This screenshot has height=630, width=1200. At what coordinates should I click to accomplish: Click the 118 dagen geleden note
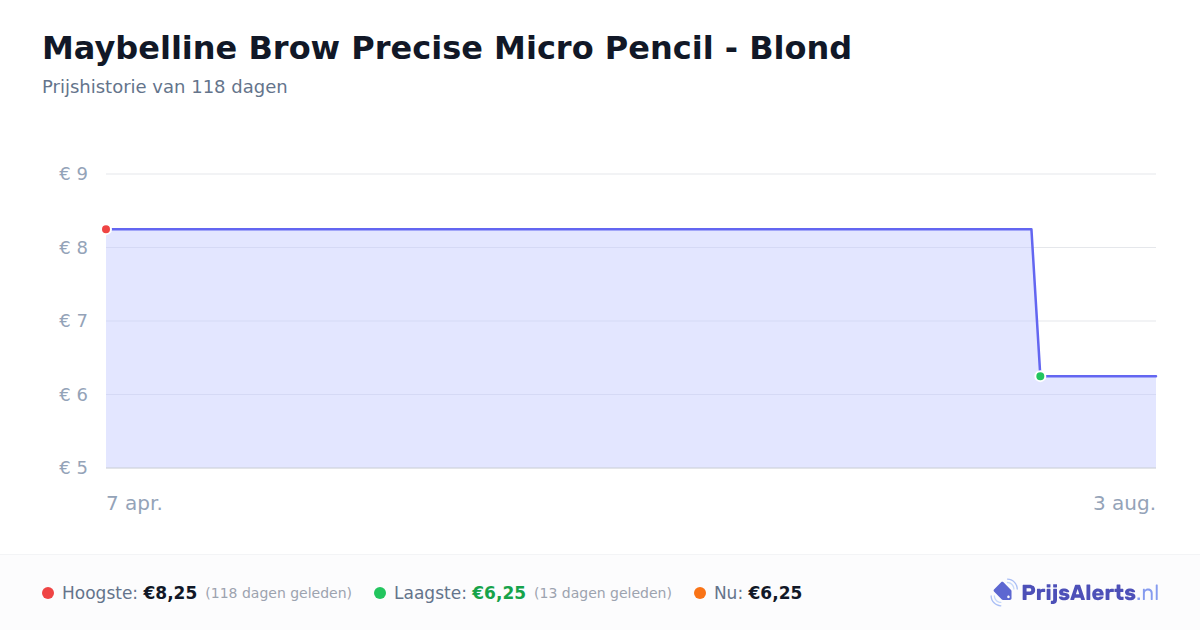279,593
